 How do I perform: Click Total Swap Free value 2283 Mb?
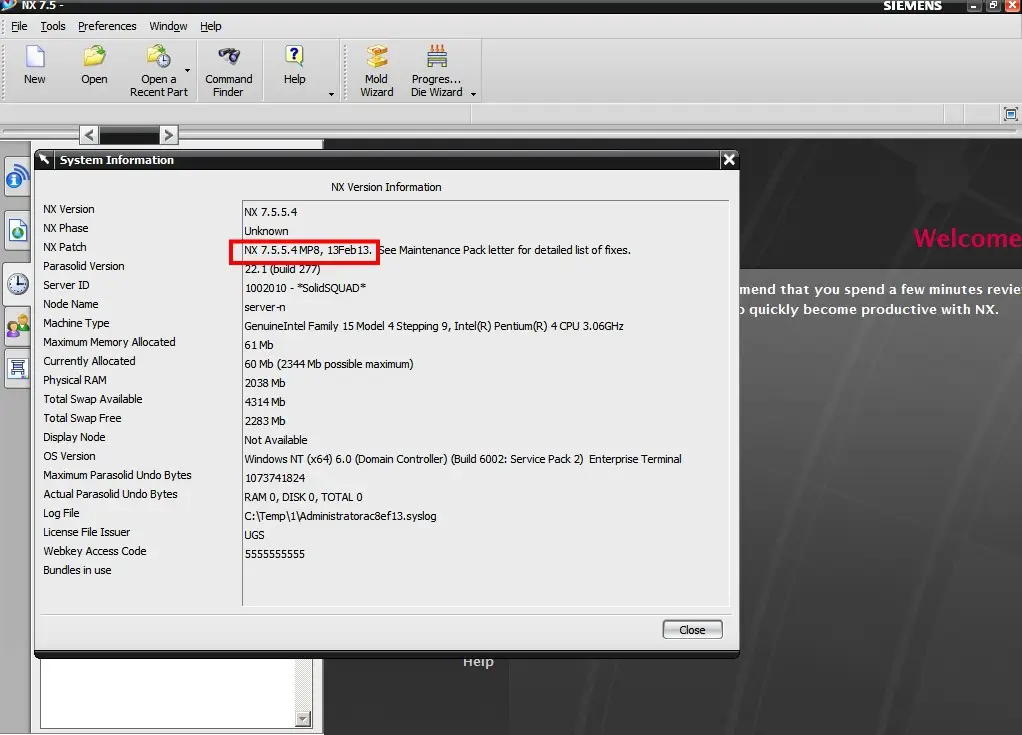coord(265,421)
